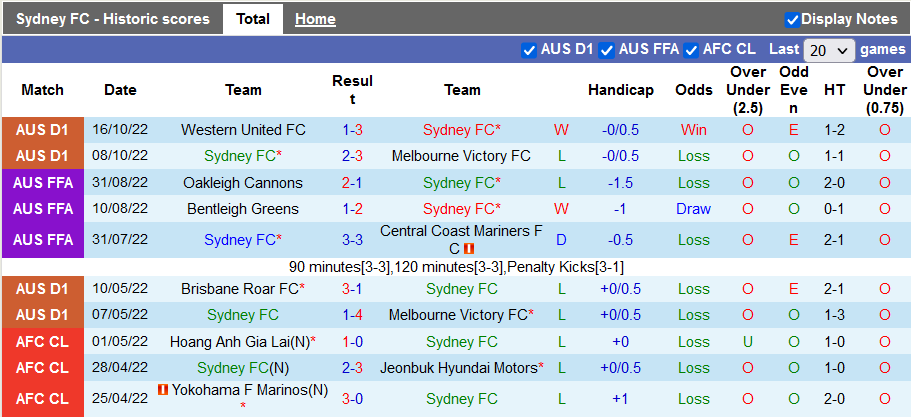Click the 2-3 result on 08/10/22
The height and width of the screenshot is (417, 911).
coord(353,156)
